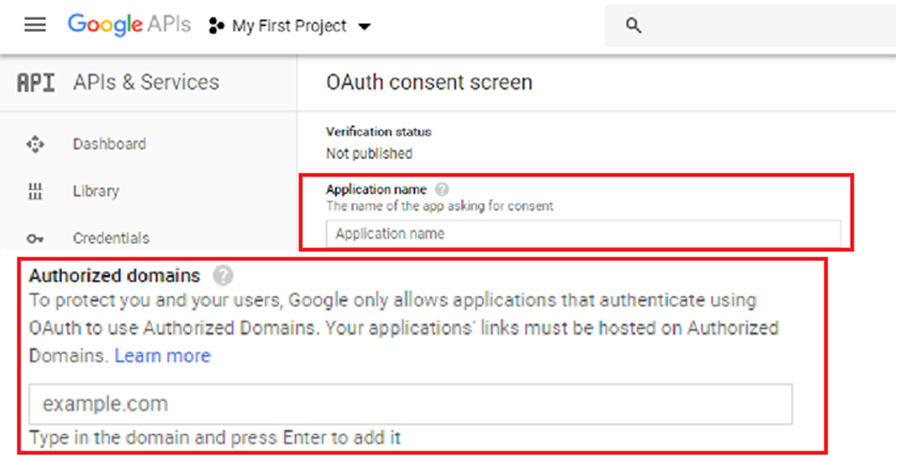Click the project hexagon dots icon
The height and width of the screenshot is (460, 900).
point(216,27)
